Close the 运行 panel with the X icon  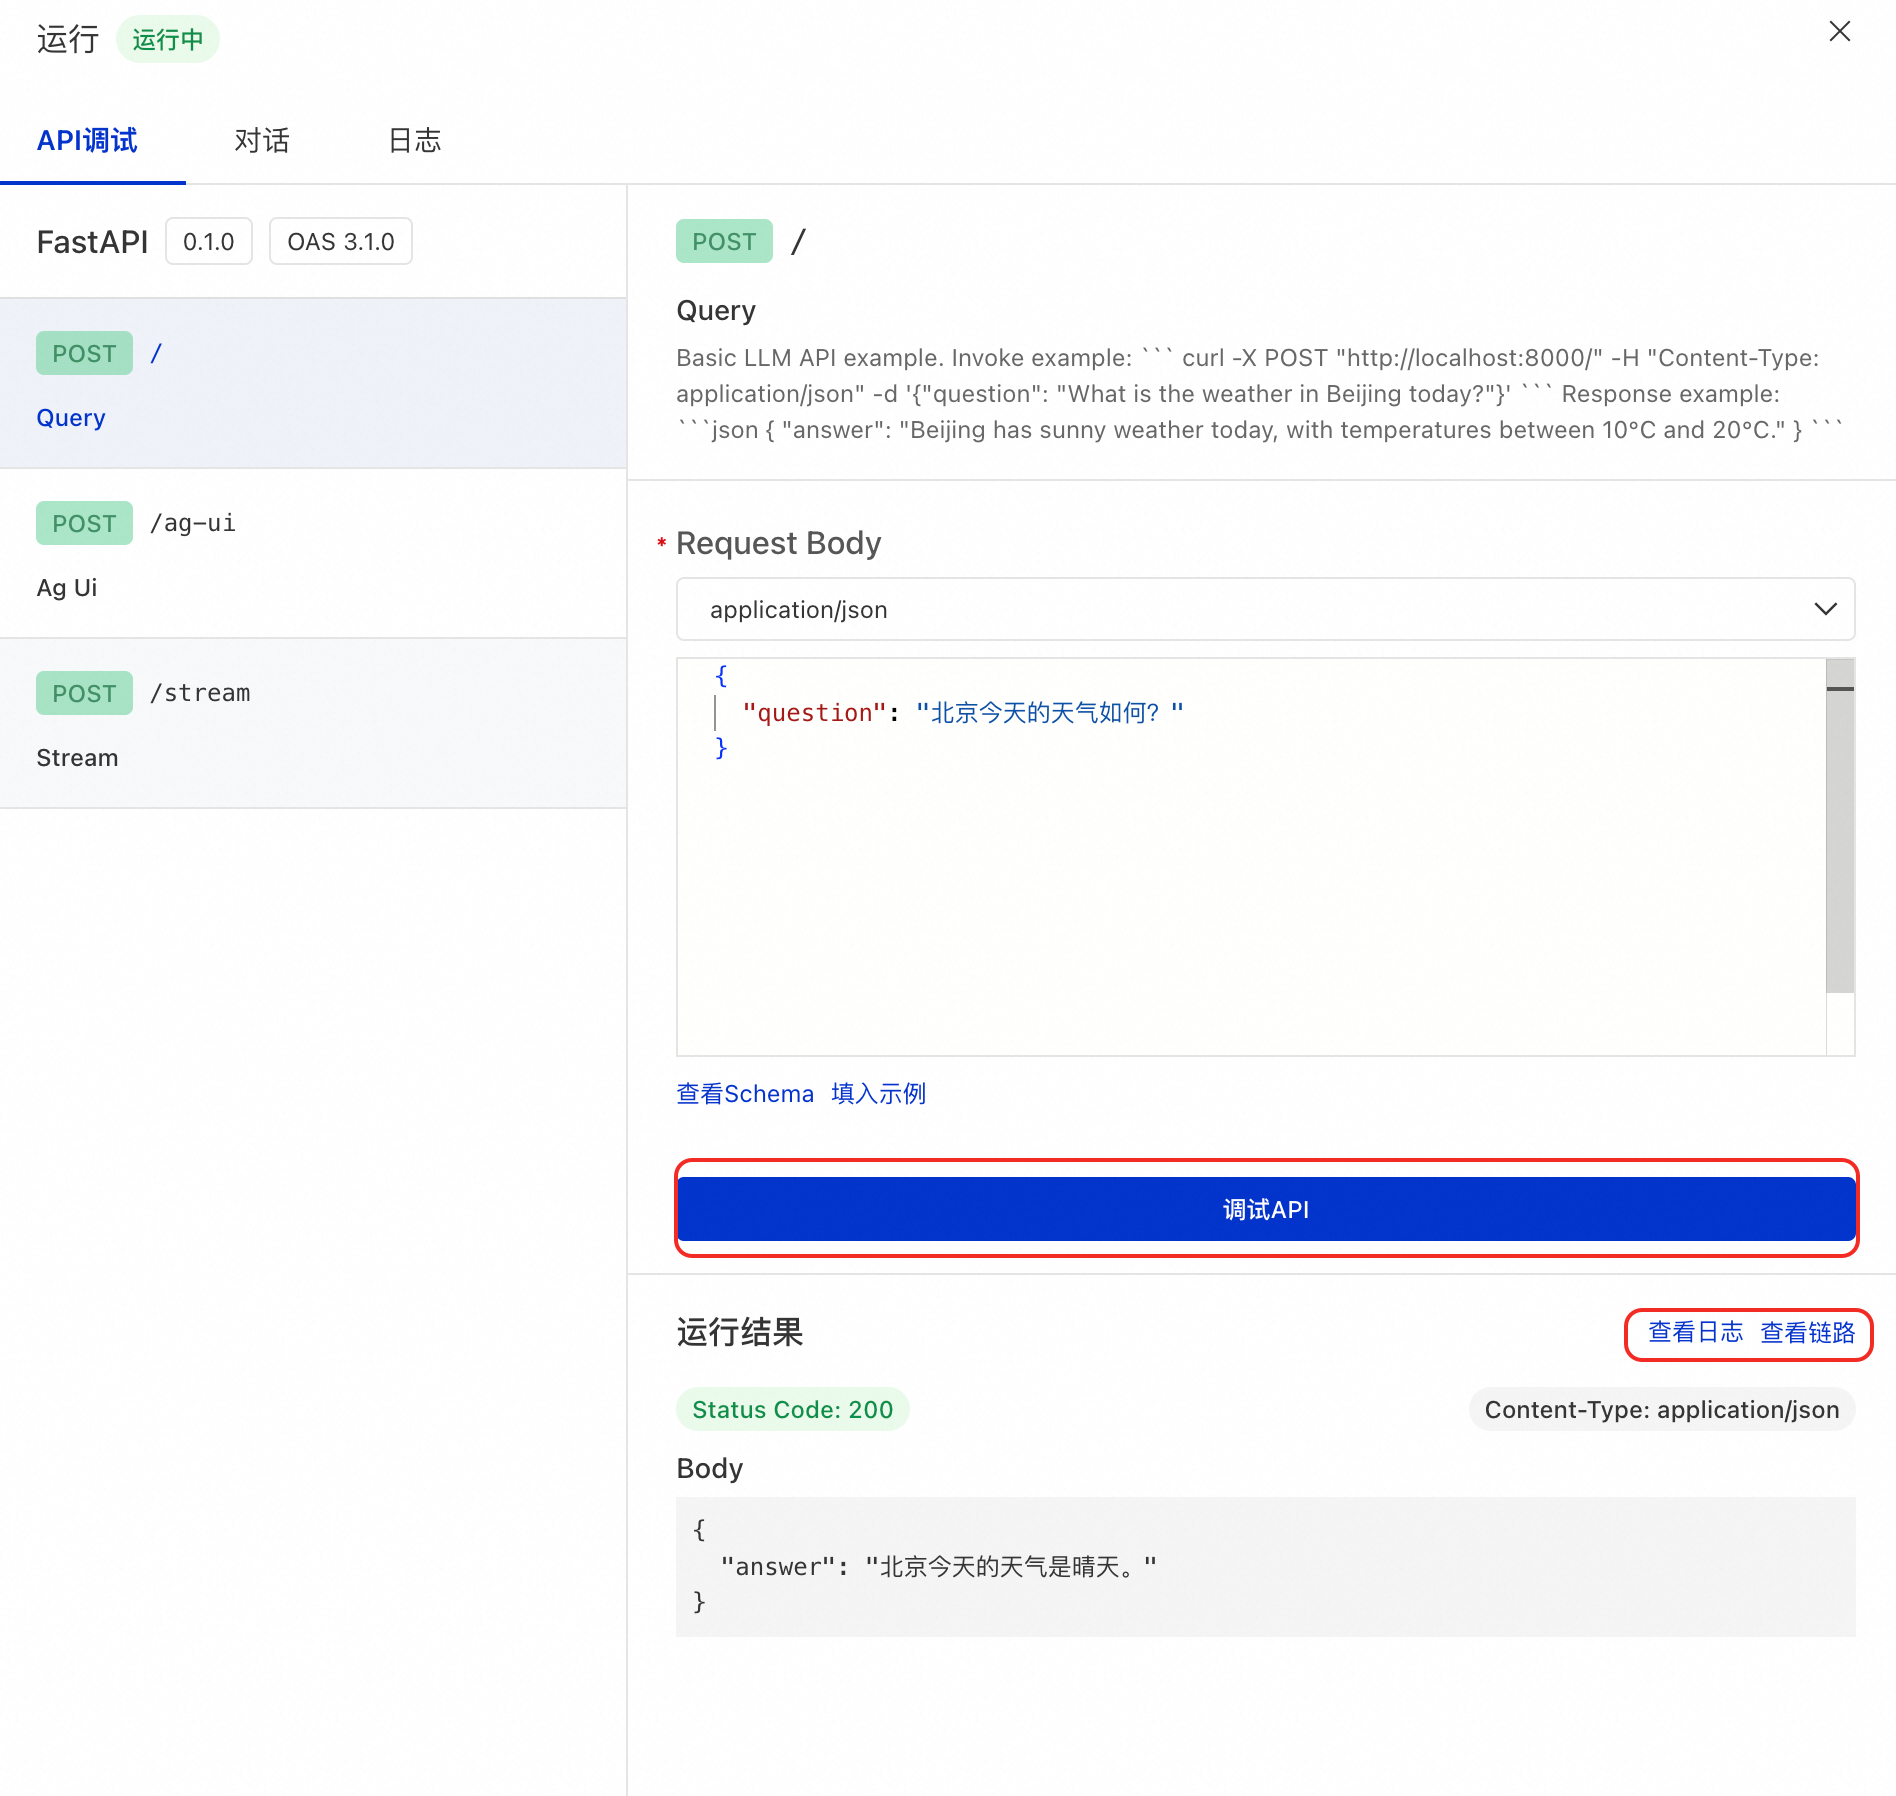pos(1839,32)
